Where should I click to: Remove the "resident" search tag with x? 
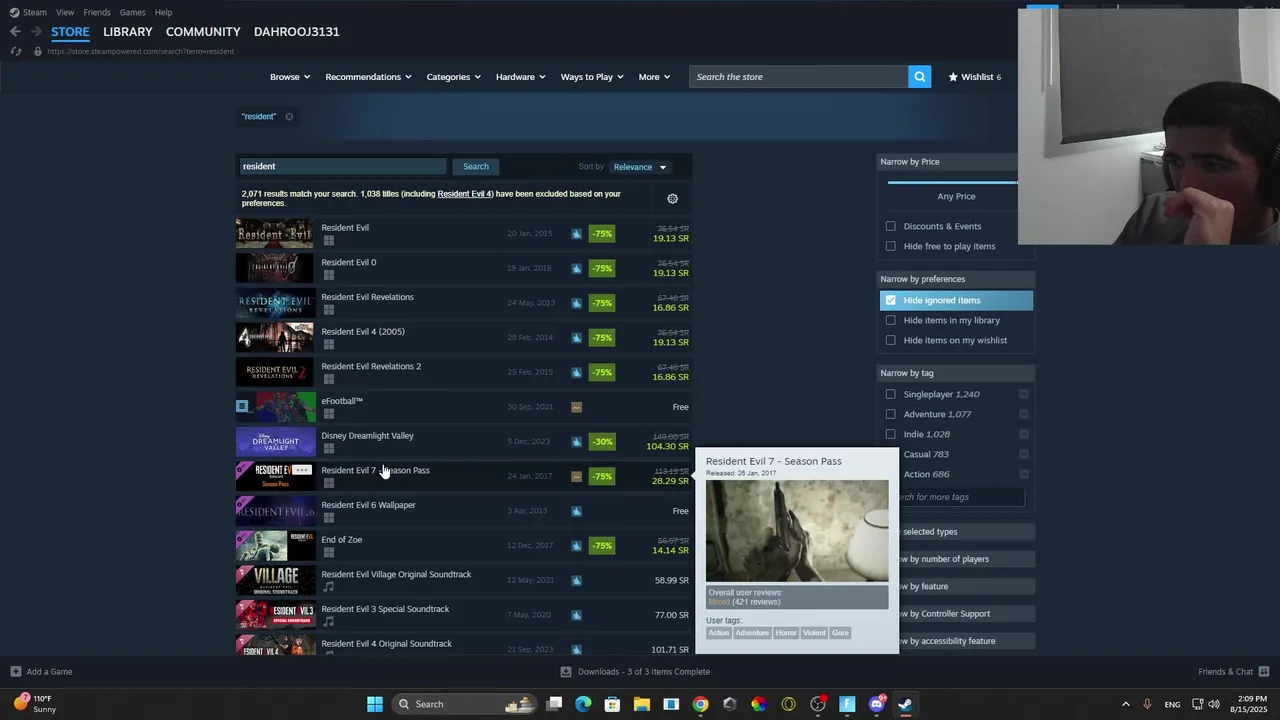coord(289,117)
